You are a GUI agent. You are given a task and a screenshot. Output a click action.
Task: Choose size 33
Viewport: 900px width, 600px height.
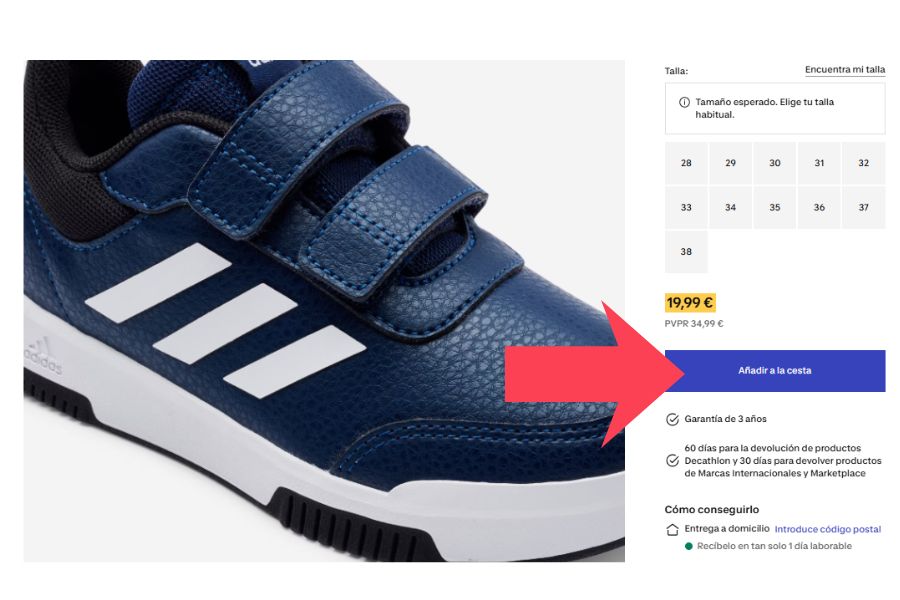pos(686,207)
